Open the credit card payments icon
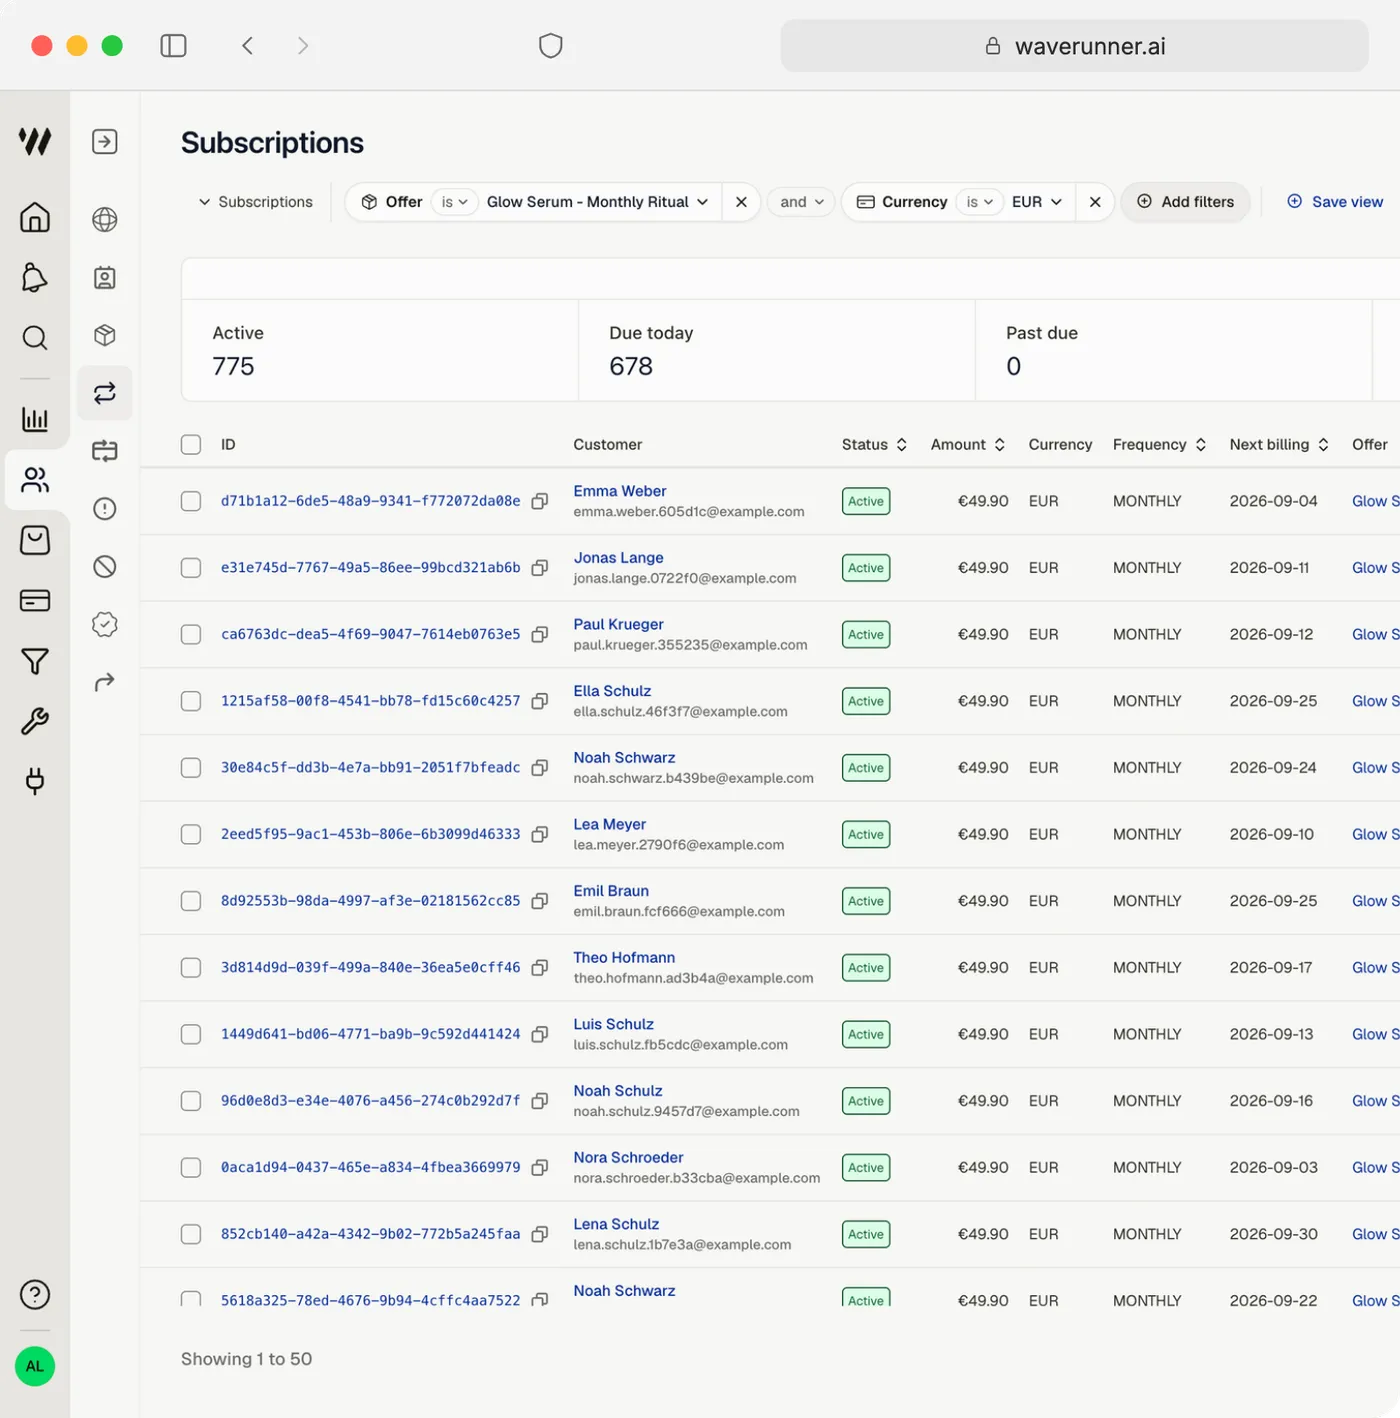 pyautogui.click(x=35, y=600)
